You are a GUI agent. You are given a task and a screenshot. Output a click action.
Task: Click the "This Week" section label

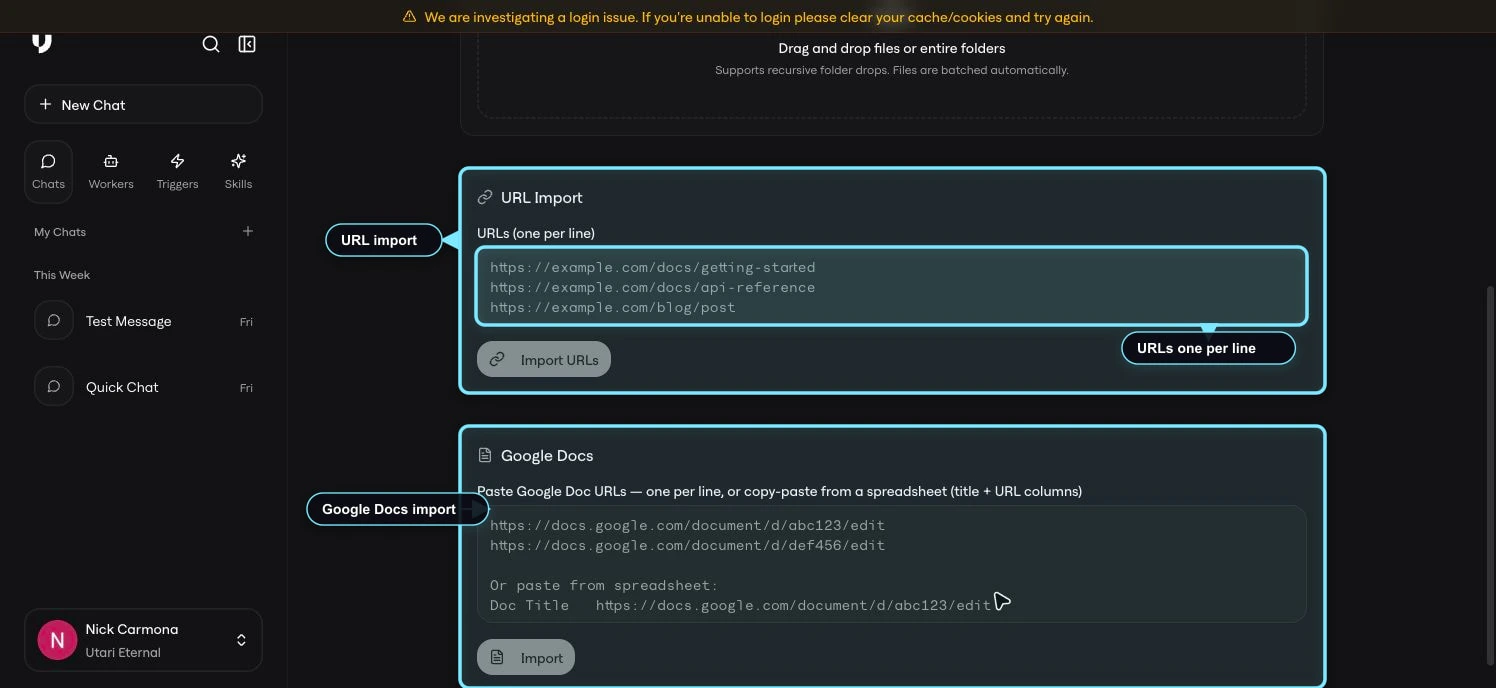point(62,275)
